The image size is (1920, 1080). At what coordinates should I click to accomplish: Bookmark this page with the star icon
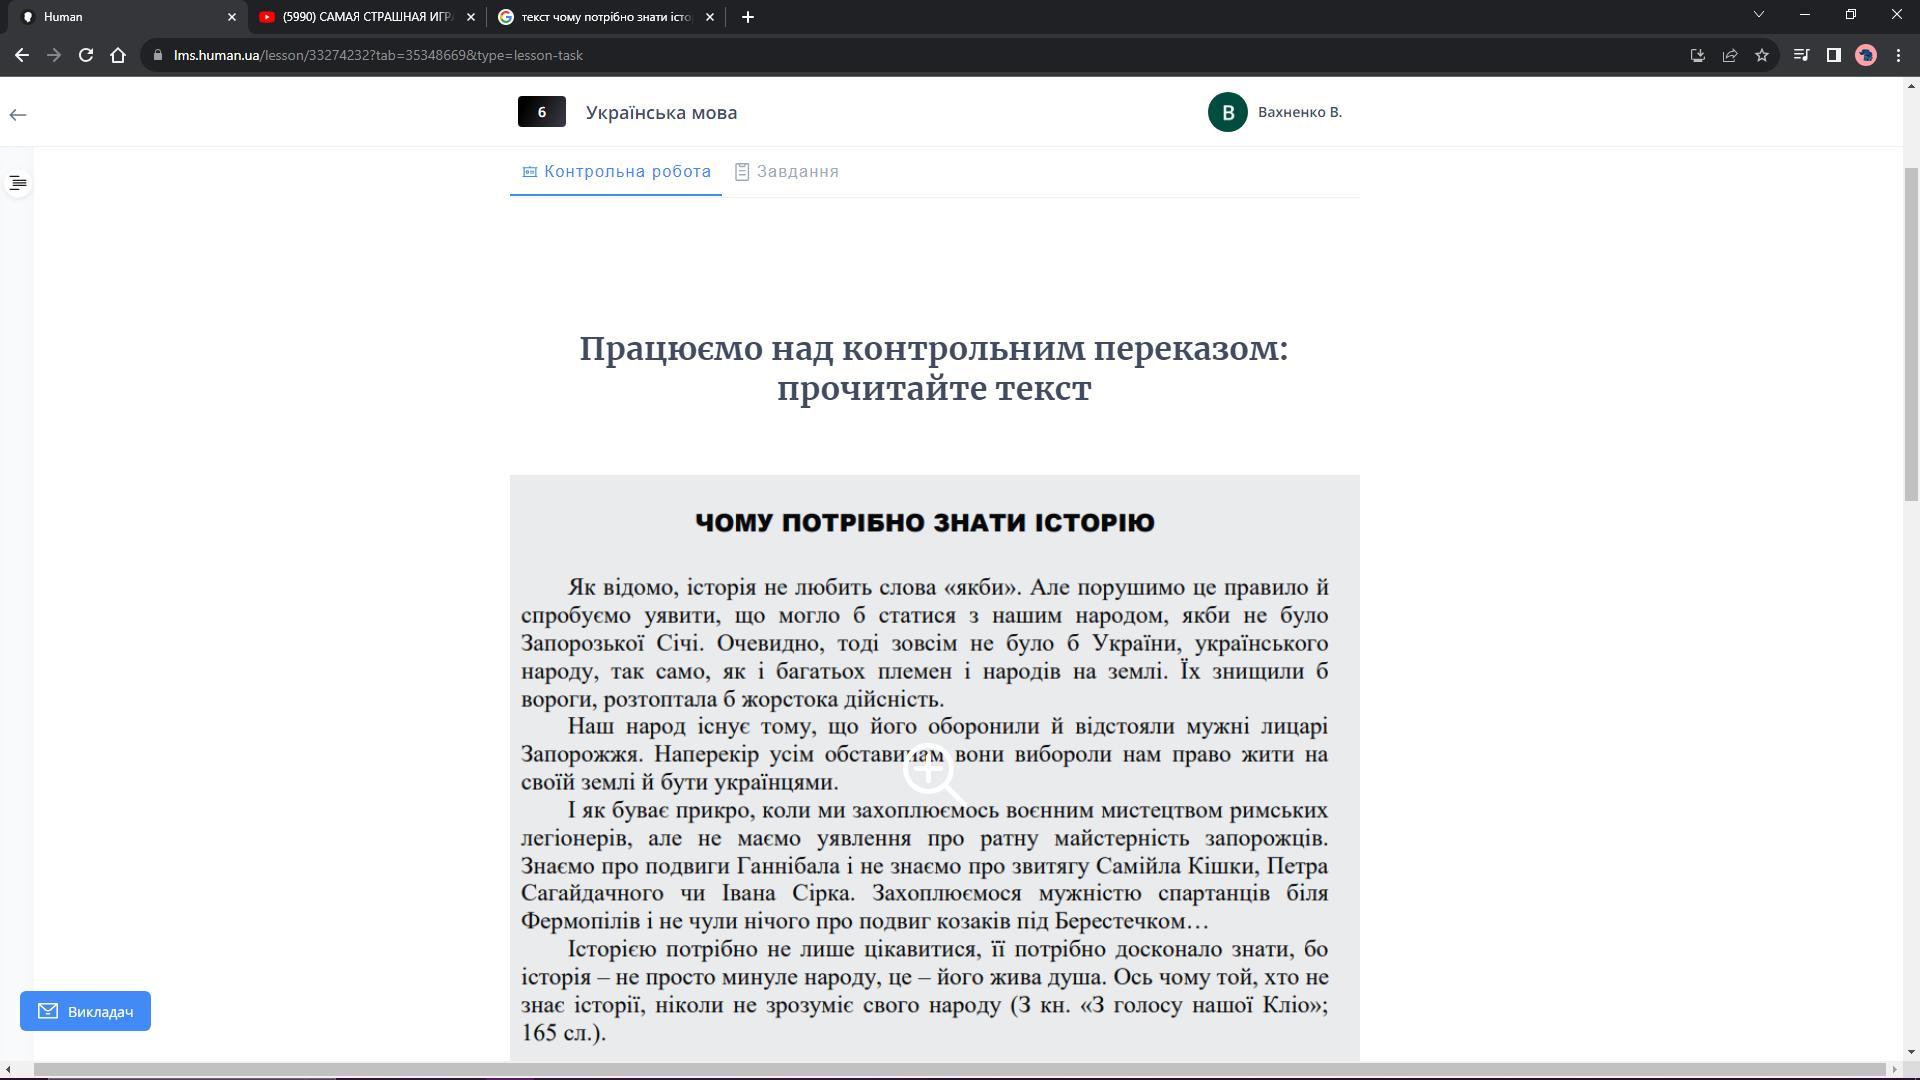1762,56
